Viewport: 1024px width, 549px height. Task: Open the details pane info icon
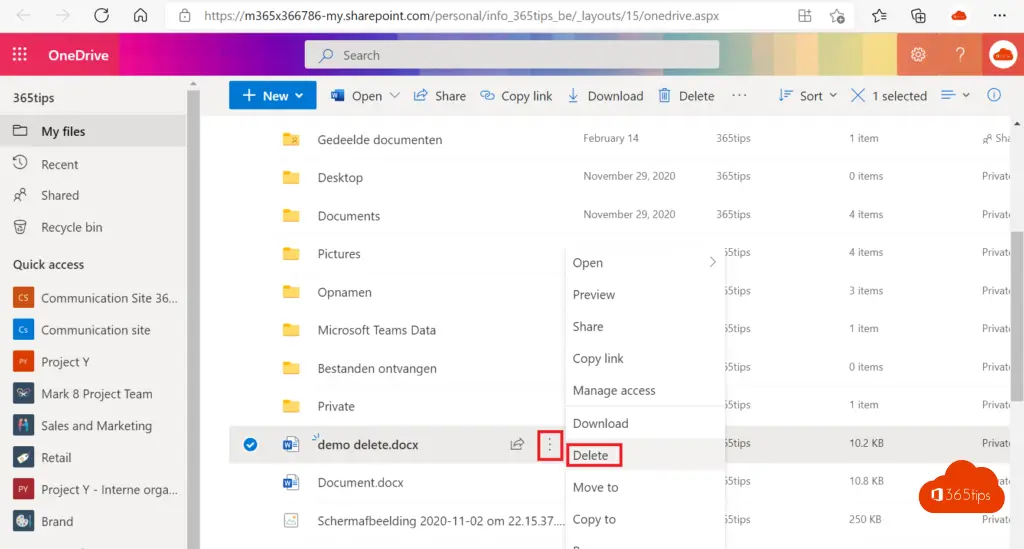pyautogui.click(x=994, y=95)
